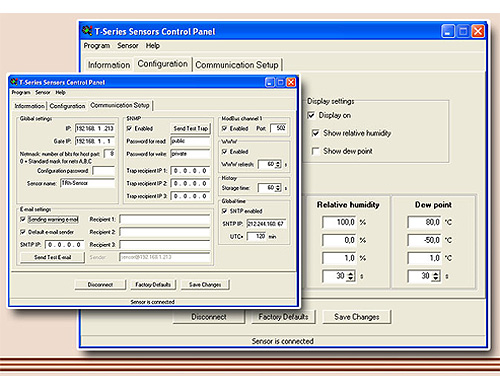Click Password for read field
The height and width of the screenshot is (392, 500).
coord(190,141)
